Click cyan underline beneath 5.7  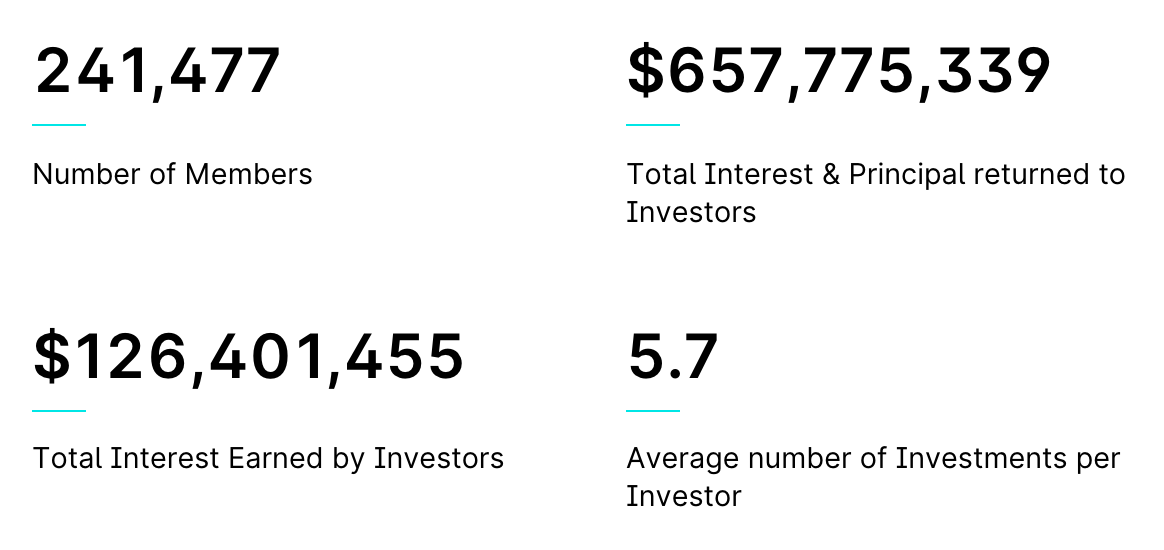click(653, 410)
